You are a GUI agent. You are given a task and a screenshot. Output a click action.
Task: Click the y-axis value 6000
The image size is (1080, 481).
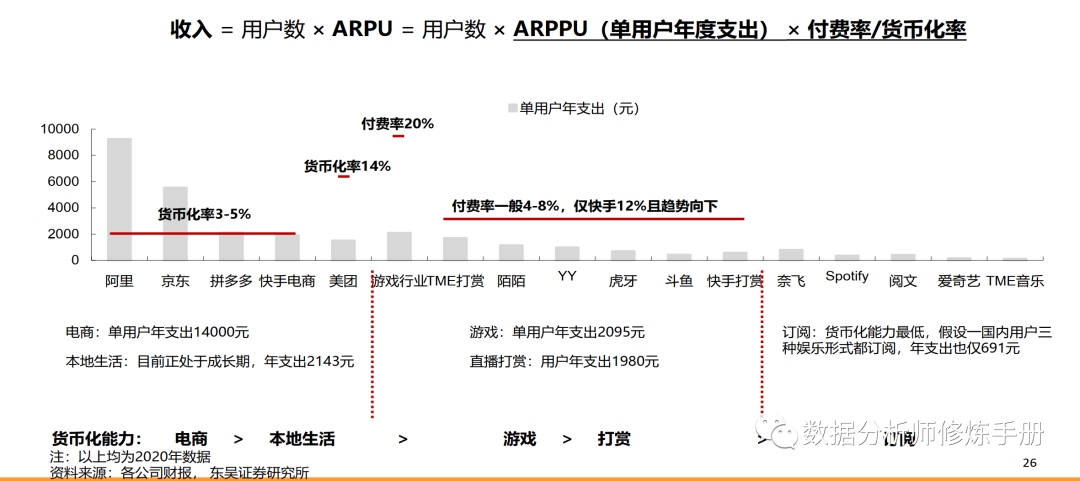64,182
